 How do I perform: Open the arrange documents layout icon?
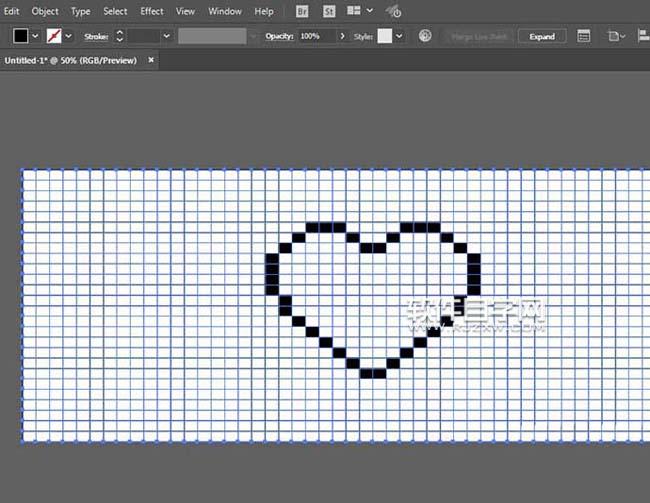(x=354, y=12)
